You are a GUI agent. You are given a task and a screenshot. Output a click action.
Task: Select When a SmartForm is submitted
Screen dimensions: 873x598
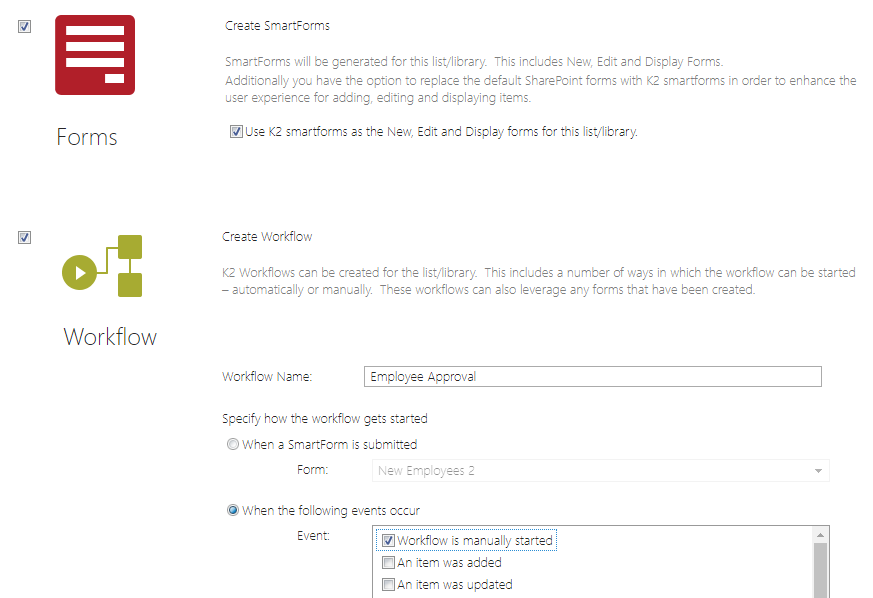tap(233, 445)
